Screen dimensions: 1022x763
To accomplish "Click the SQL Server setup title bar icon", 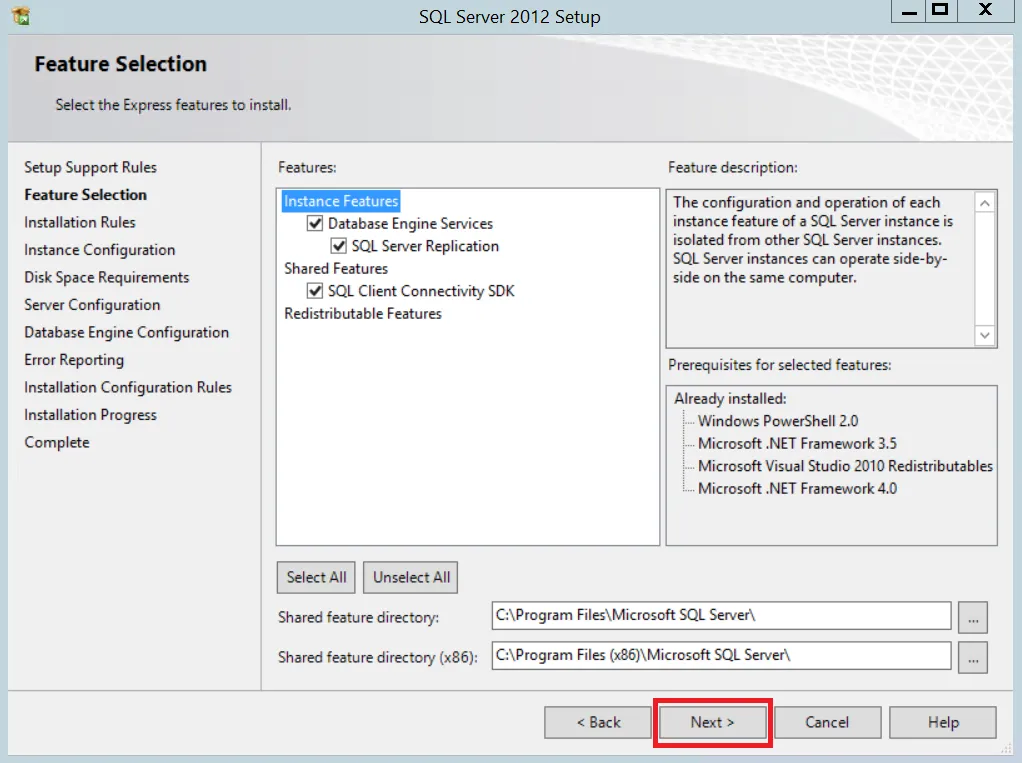I will pos(21,16).
